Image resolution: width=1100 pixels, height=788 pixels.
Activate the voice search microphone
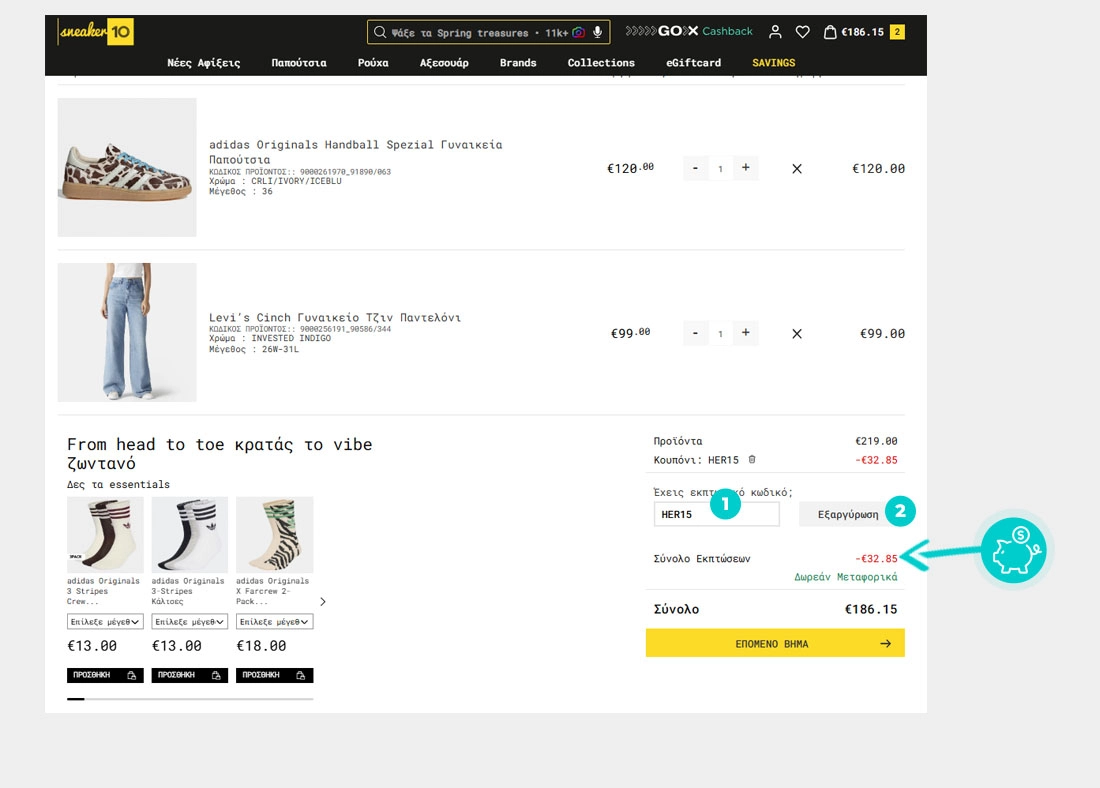[x=598, y=32]
